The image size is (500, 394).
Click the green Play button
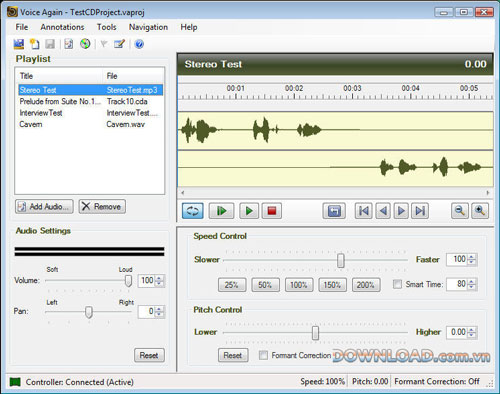[249, 211]
